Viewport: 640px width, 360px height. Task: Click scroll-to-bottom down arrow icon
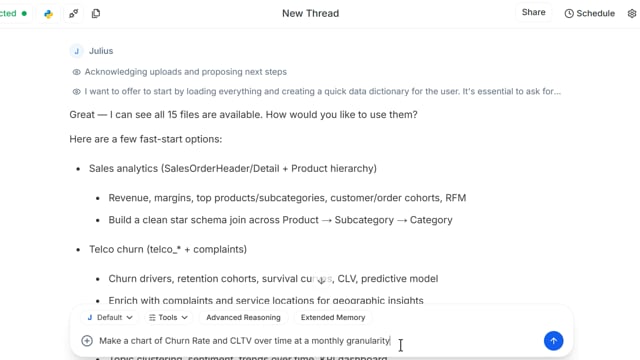(321, 280)
